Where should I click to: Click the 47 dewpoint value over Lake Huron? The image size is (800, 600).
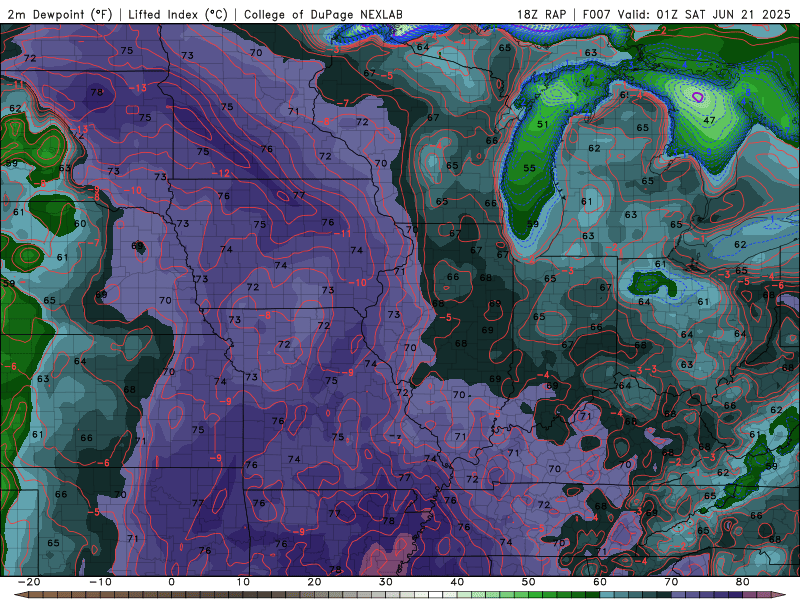(709, 120)
